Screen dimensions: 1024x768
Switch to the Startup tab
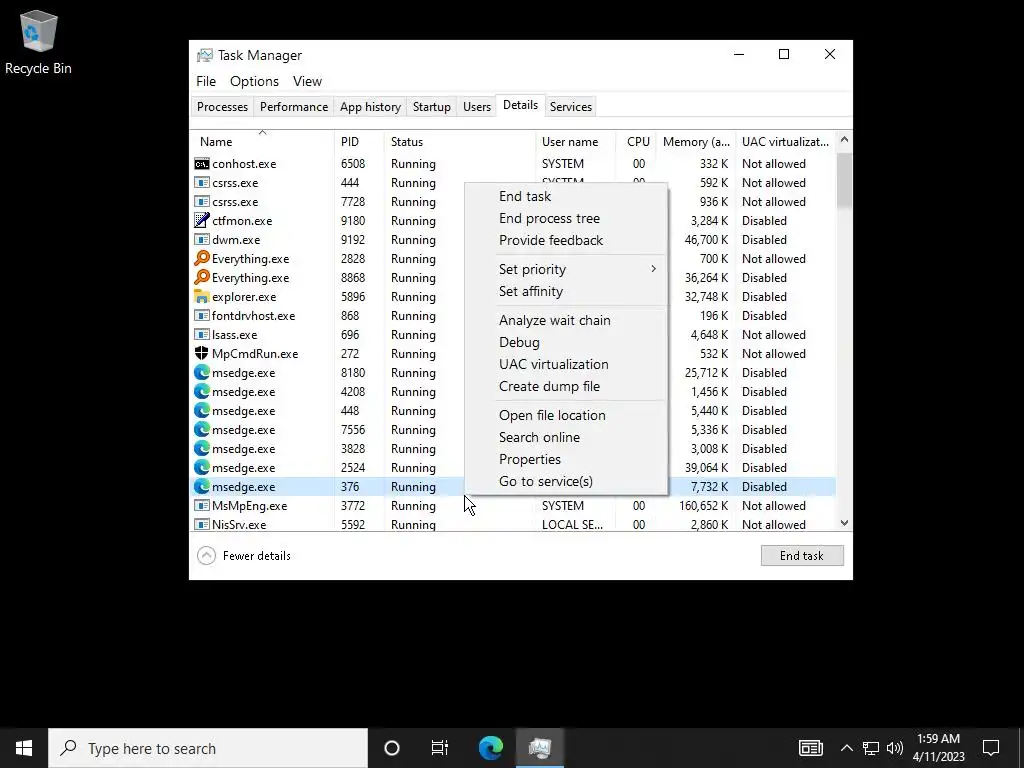[x=432, y=106]
